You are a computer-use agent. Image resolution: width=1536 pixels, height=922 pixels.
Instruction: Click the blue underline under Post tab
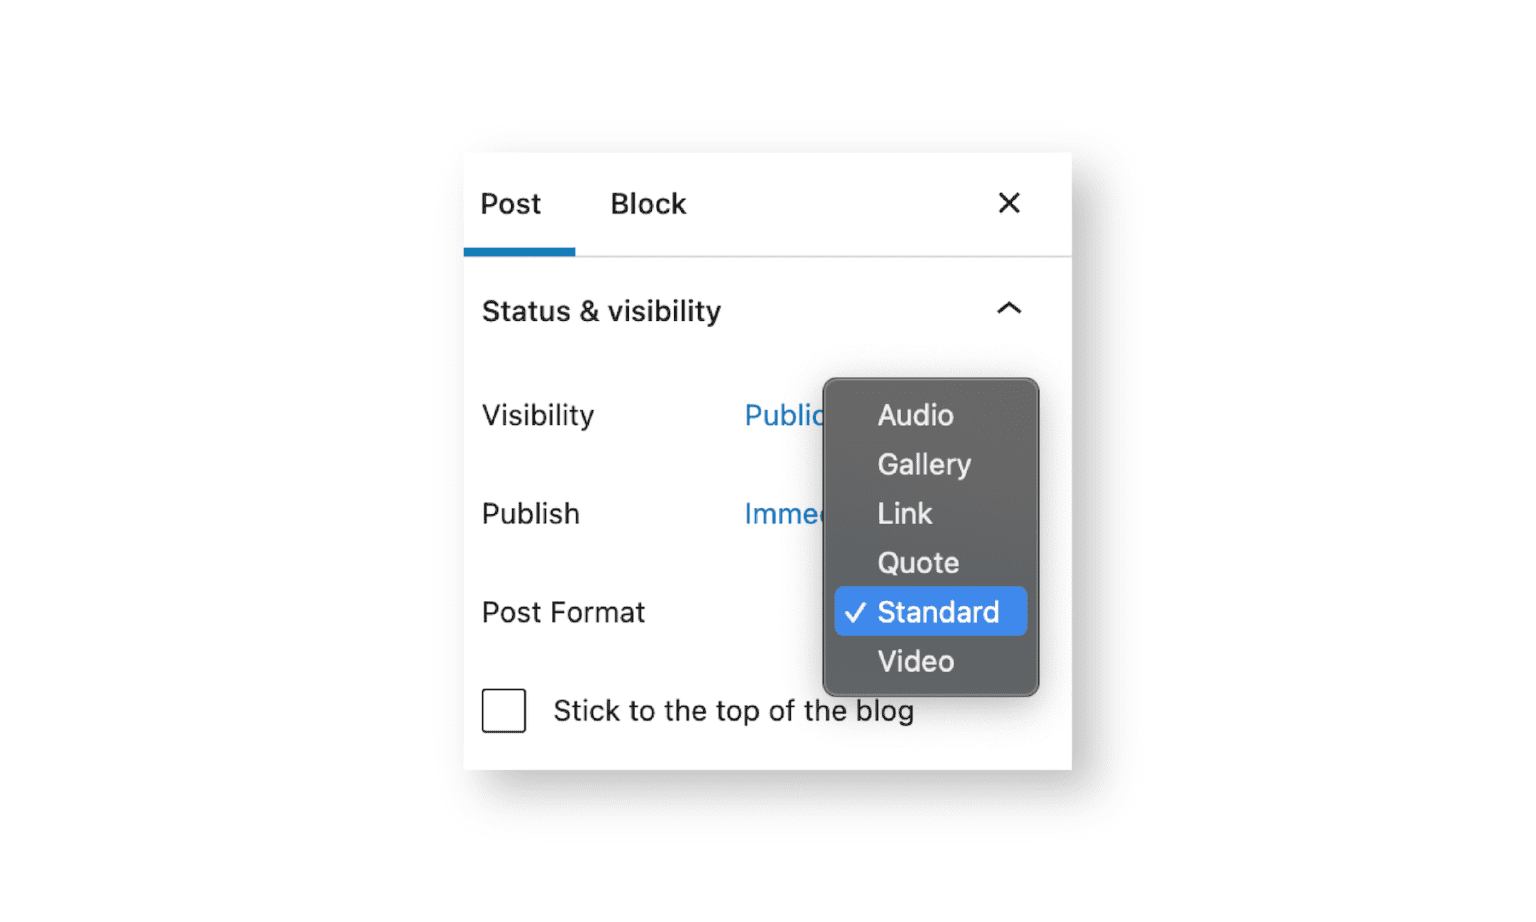click(x=519, y=250)
